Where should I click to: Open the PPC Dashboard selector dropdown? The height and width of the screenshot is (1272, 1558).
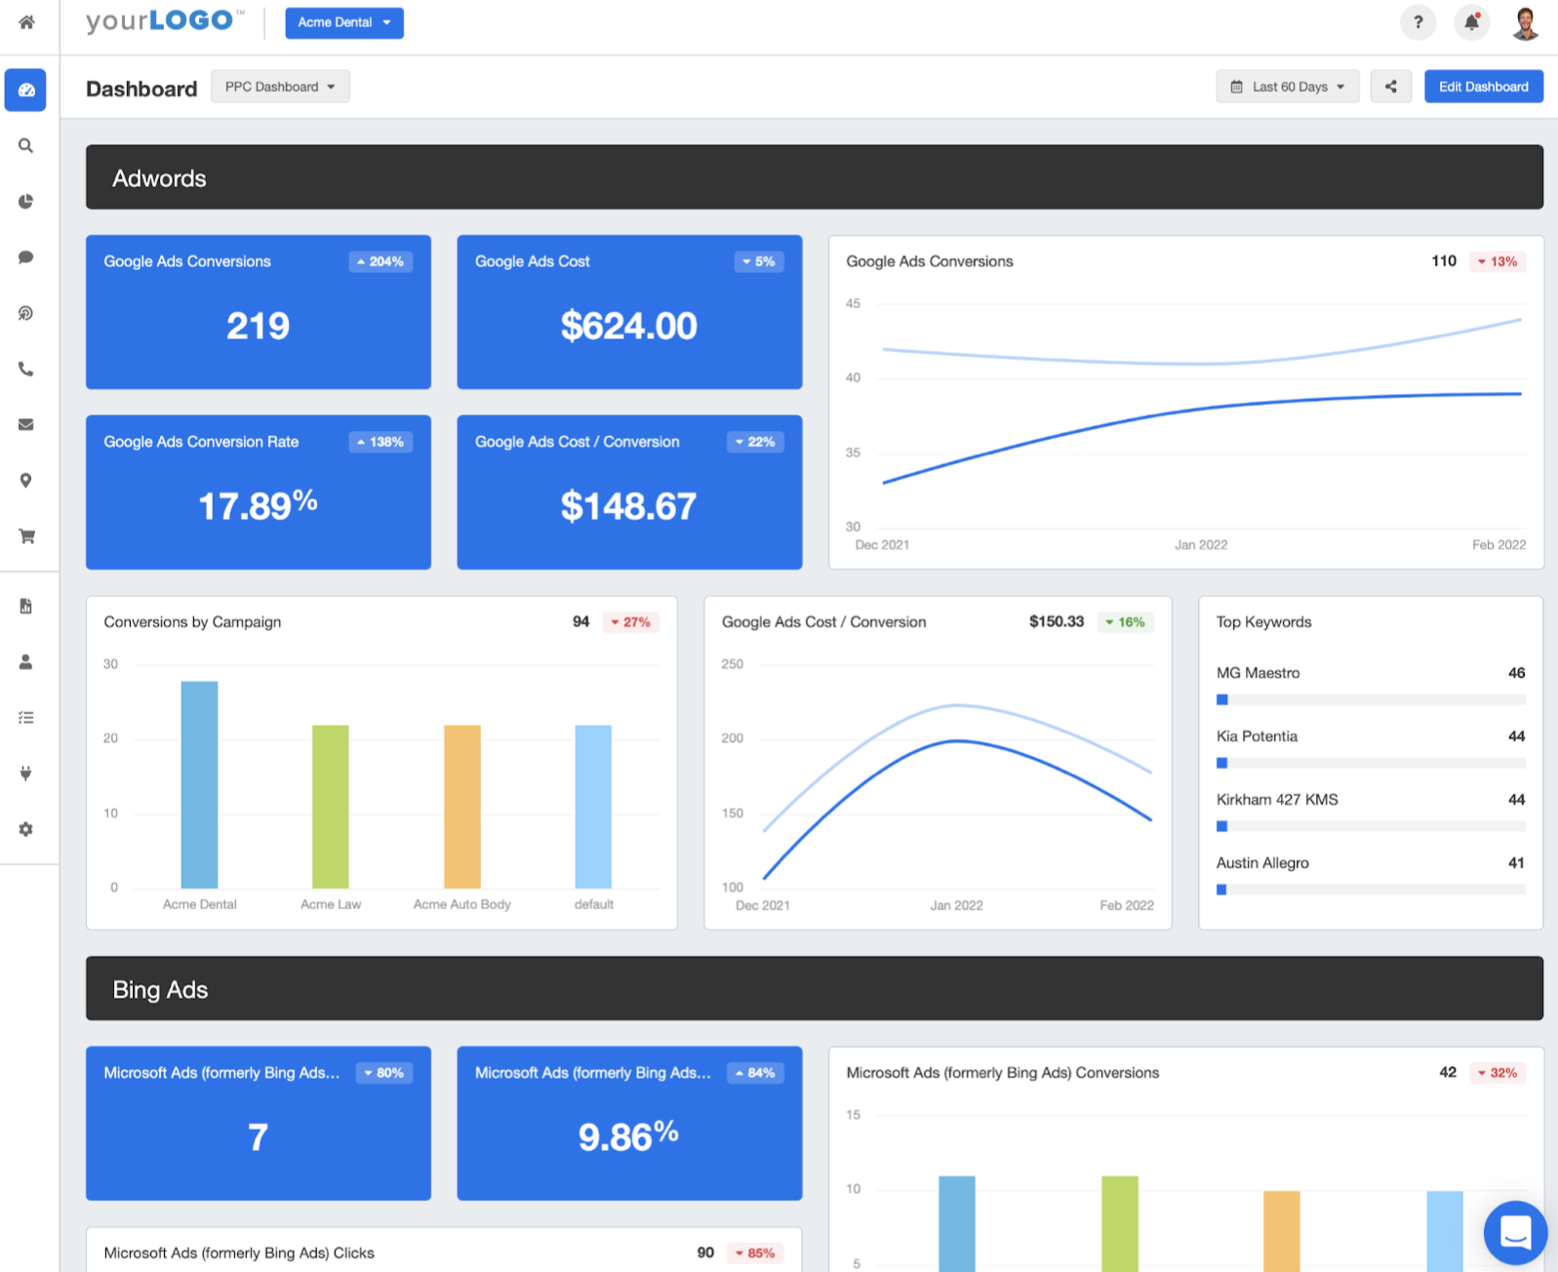[x=280, y=87]
